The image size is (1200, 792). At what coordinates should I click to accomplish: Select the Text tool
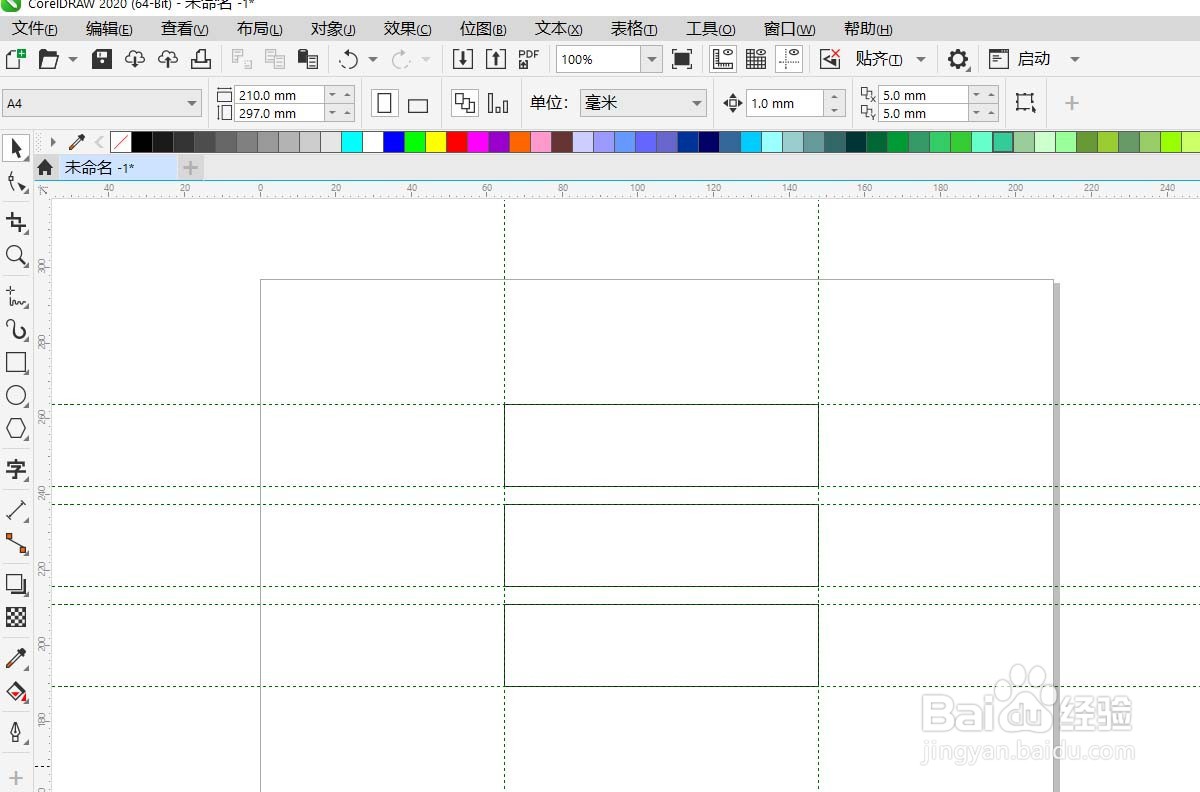16,468
